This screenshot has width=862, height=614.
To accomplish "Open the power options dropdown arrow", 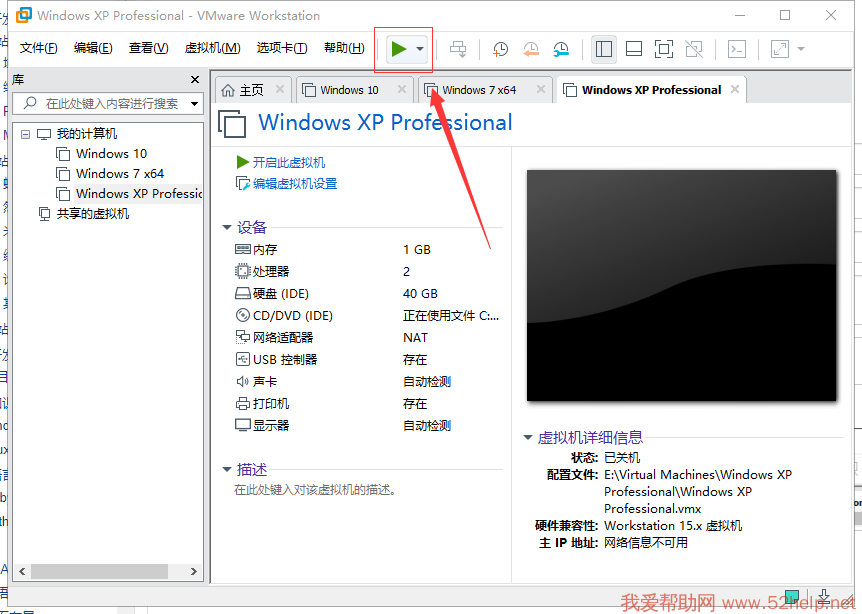I will click(420, 49).
